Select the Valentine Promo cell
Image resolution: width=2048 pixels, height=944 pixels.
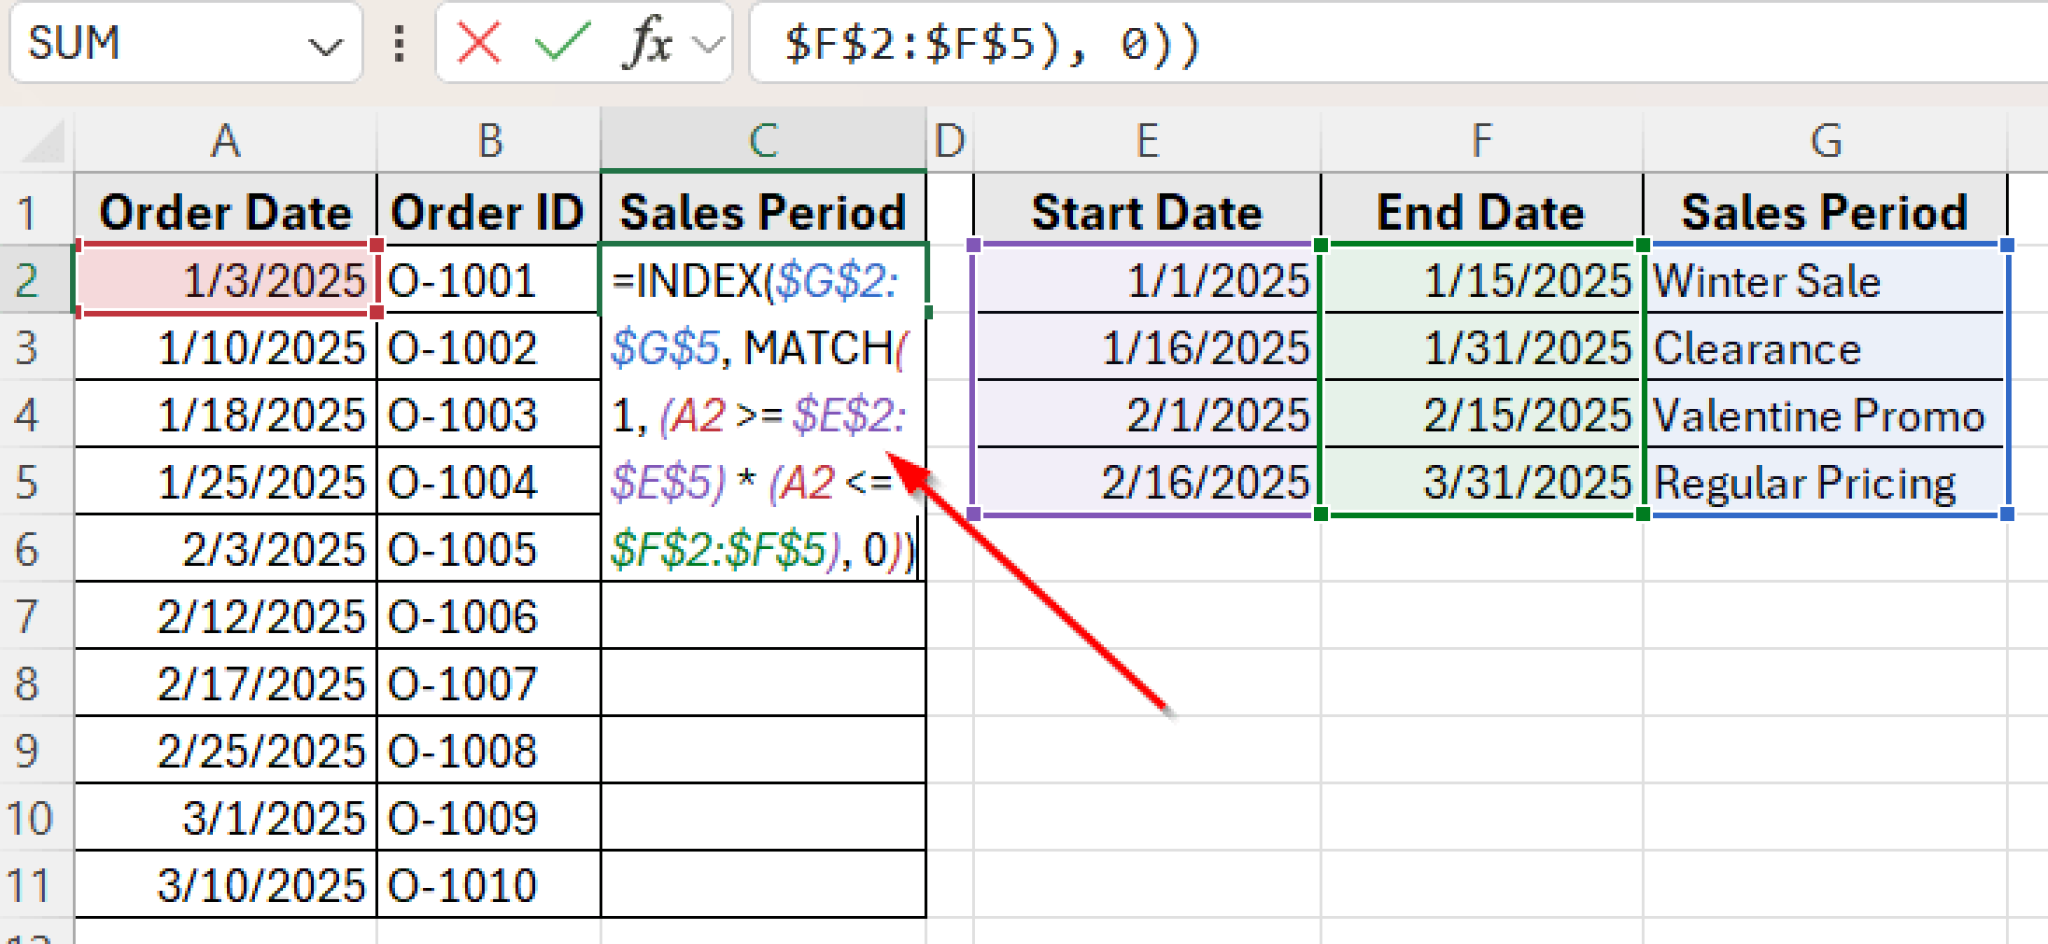click(x=1825, y=415)
